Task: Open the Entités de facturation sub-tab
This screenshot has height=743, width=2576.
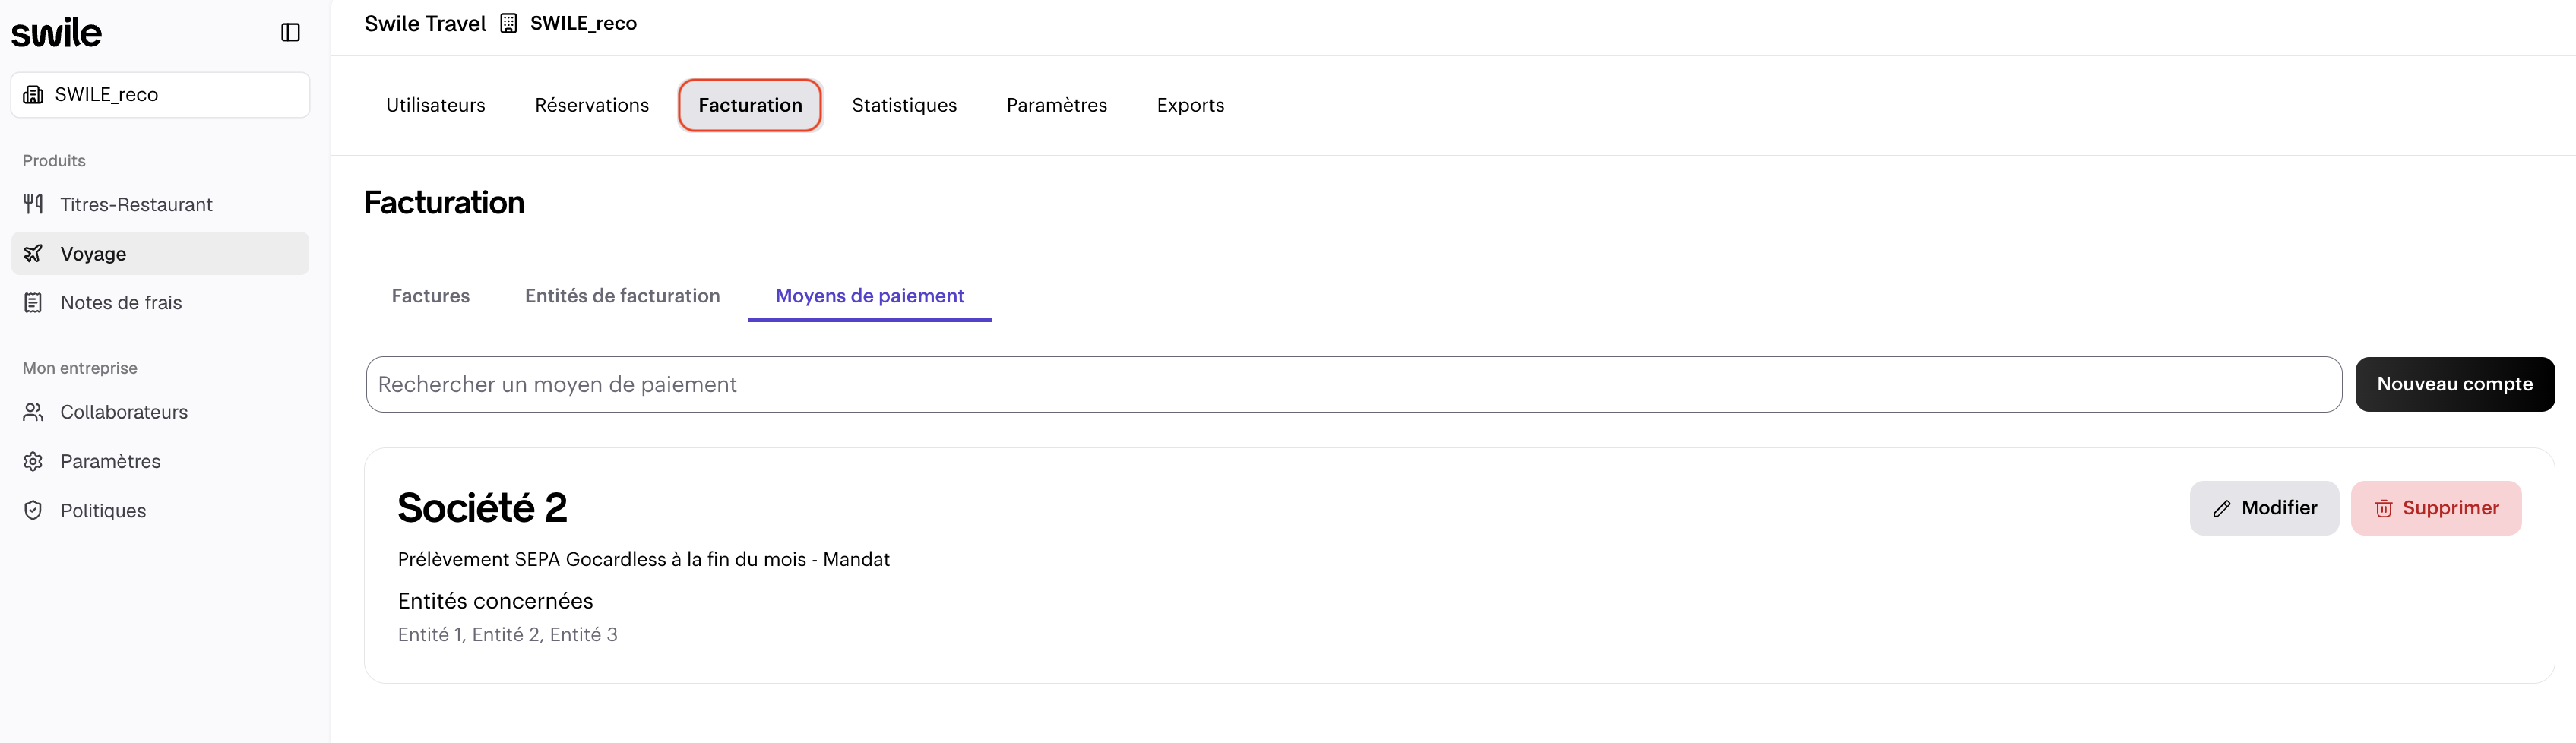Action: 622,296
